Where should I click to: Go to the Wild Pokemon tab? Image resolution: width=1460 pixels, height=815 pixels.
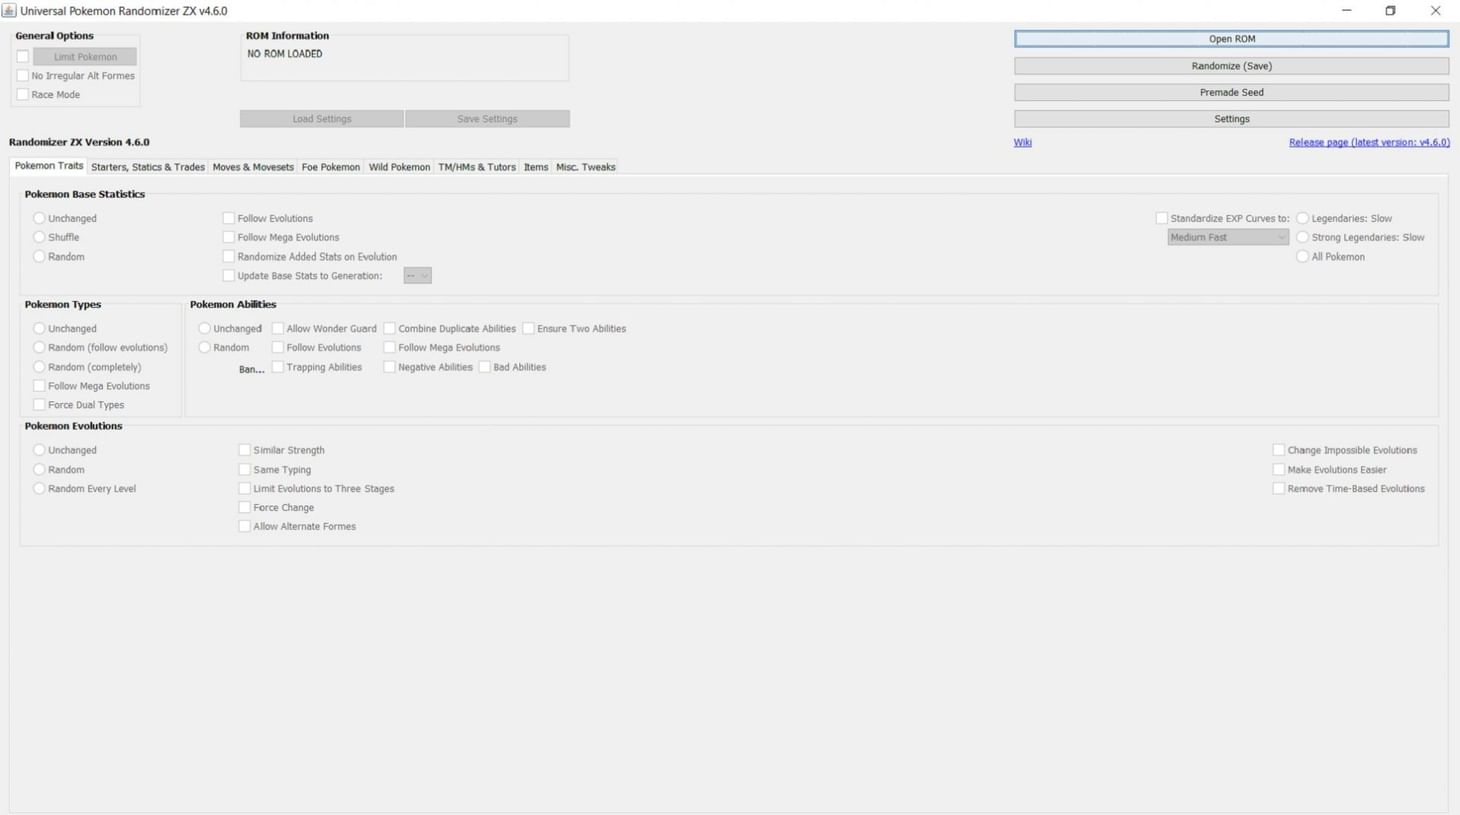tap(399, 167)
